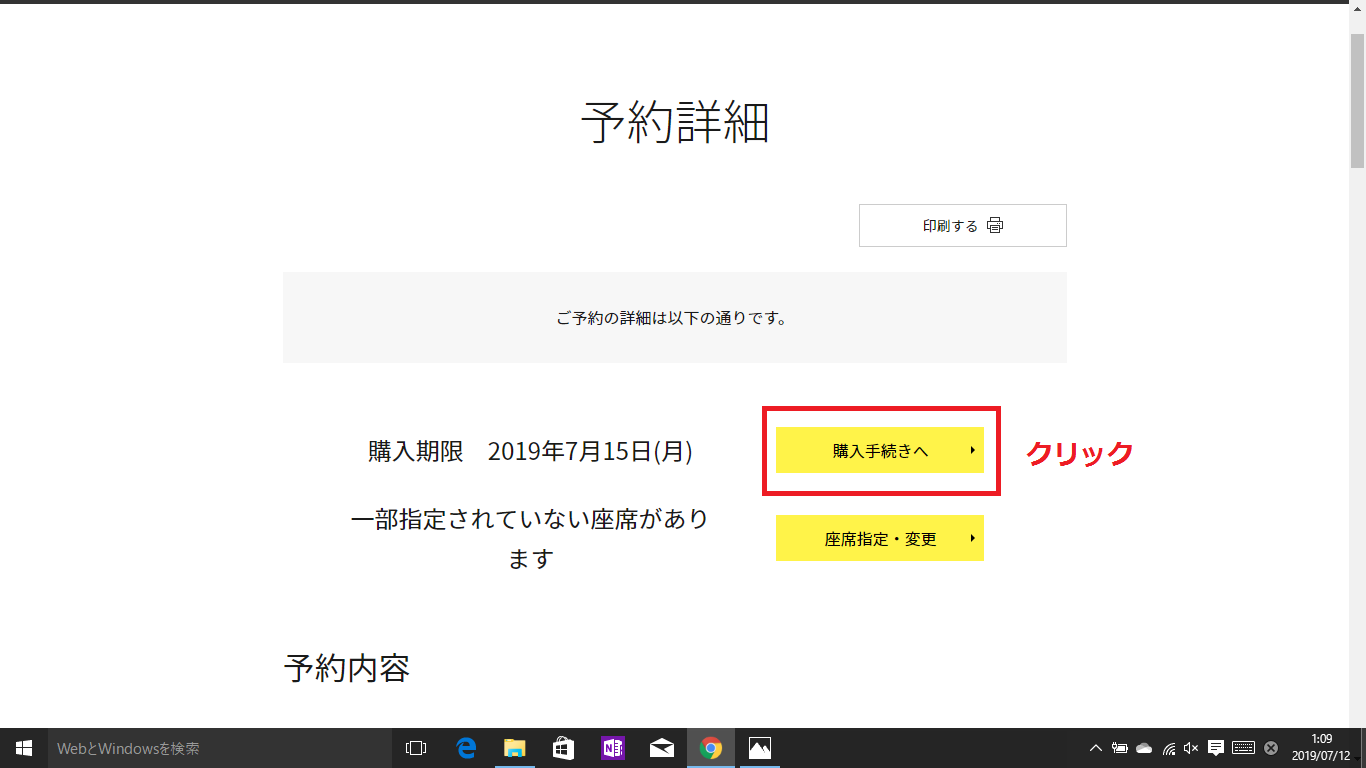The width and height of the screenshot is (1366, 768).
Task: Click the WebとWindowsを検索 search box
Action: 220,748
